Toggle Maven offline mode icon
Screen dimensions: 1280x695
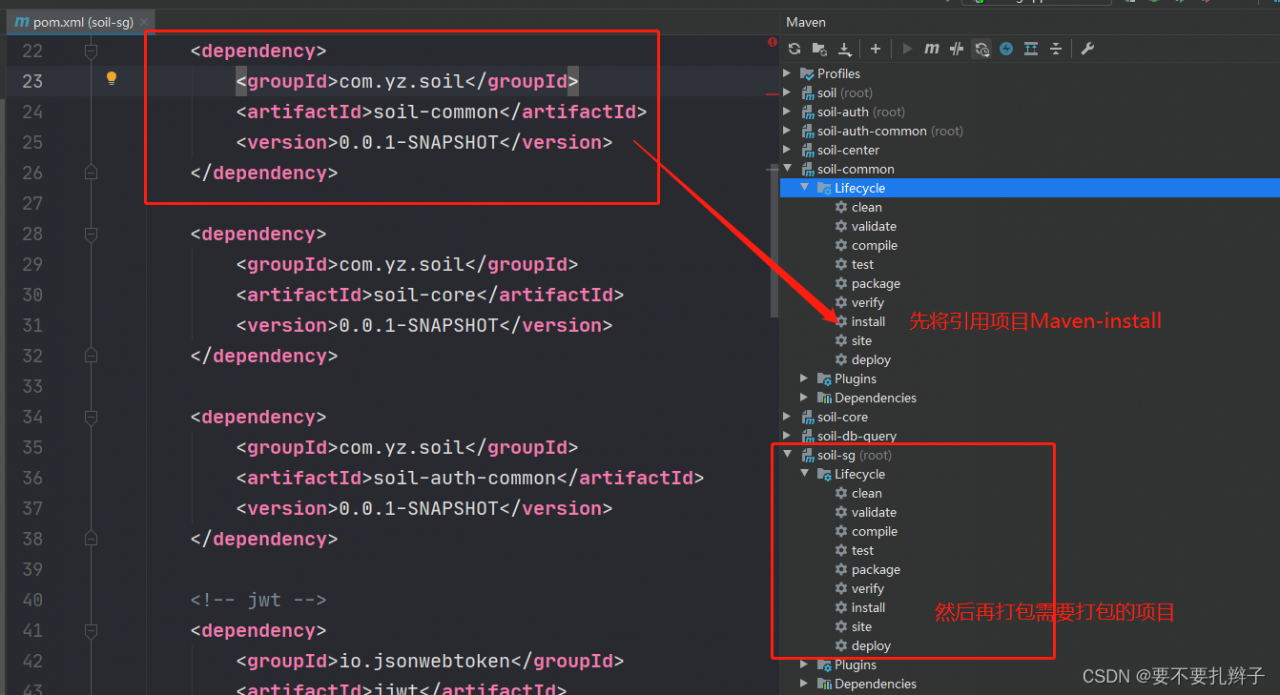click(957, 49)
